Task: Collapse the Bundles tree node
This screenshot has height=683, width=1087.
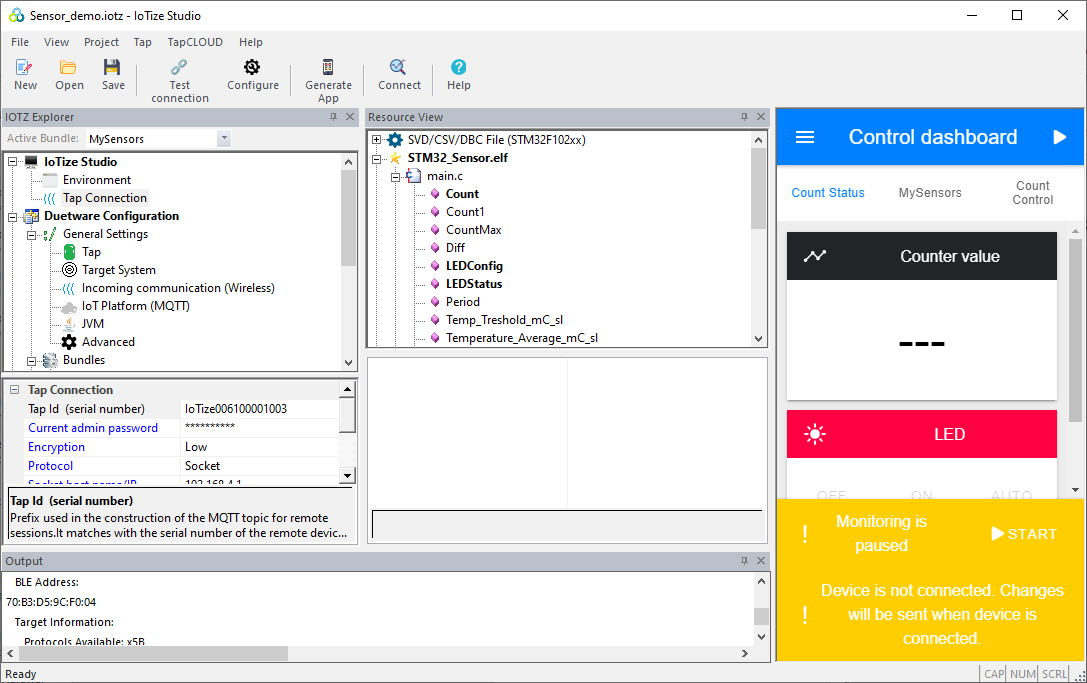Action: tap(31, 361)
